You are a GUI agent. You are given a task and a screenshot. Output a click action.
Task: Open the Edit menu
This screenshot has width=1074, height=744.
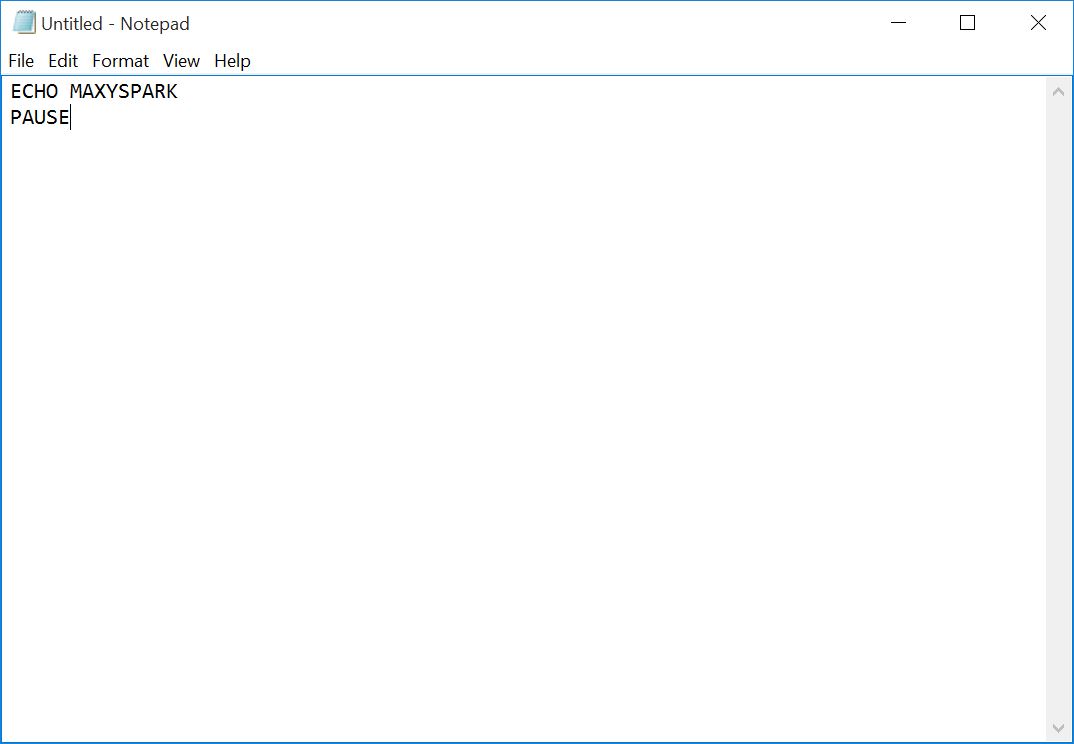63,61
